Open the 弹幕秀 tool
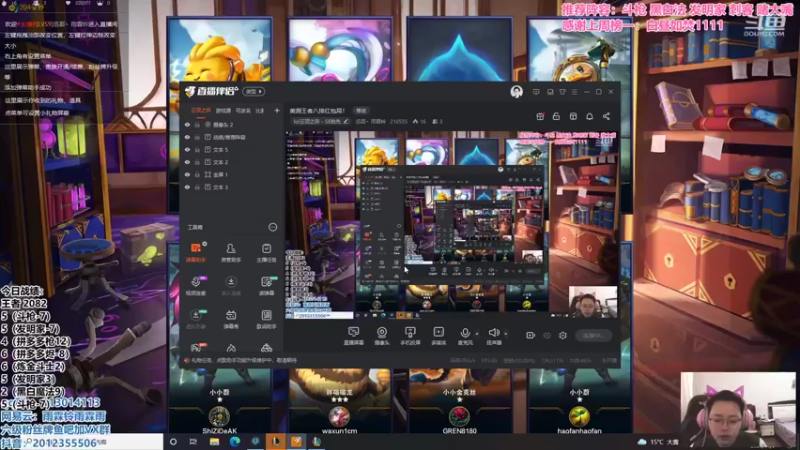The image size is (800, 450). [x=231, y=319]
